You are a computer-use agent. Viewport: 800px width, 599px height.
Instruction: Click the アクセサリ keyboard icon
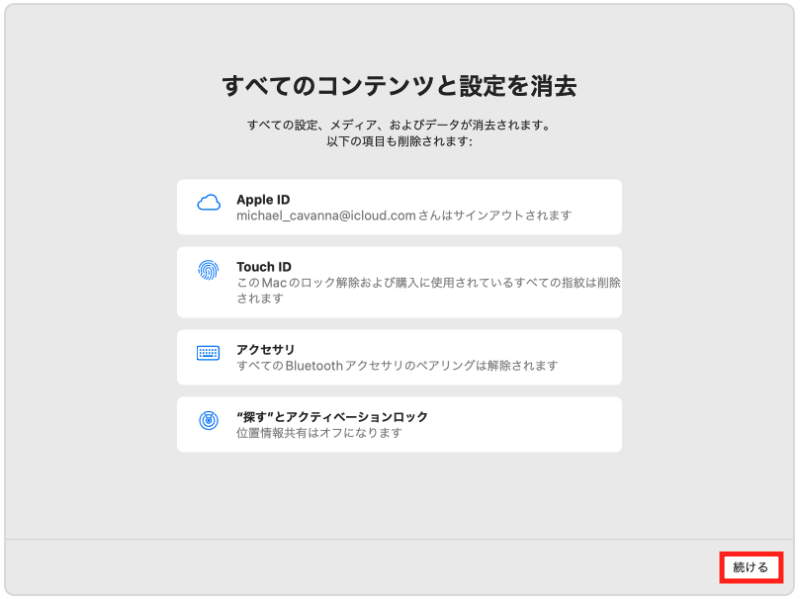coord(208,353)
